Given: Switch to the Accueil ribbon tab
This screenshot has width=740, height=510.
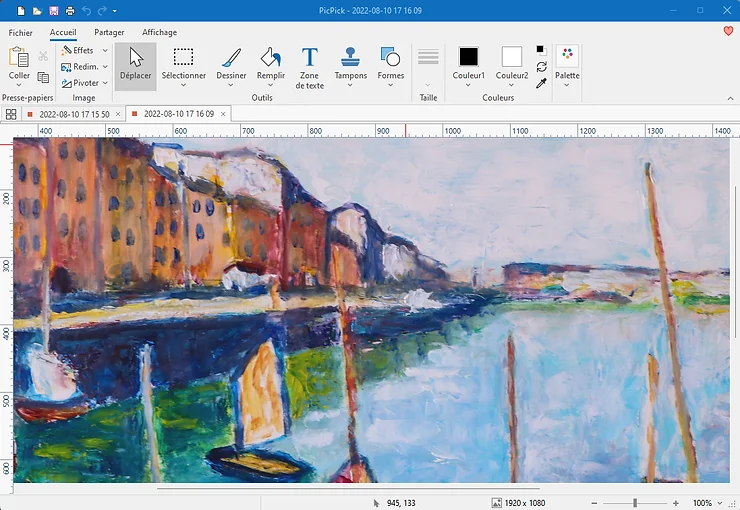Looking at the screenshot, I should 63,32.
